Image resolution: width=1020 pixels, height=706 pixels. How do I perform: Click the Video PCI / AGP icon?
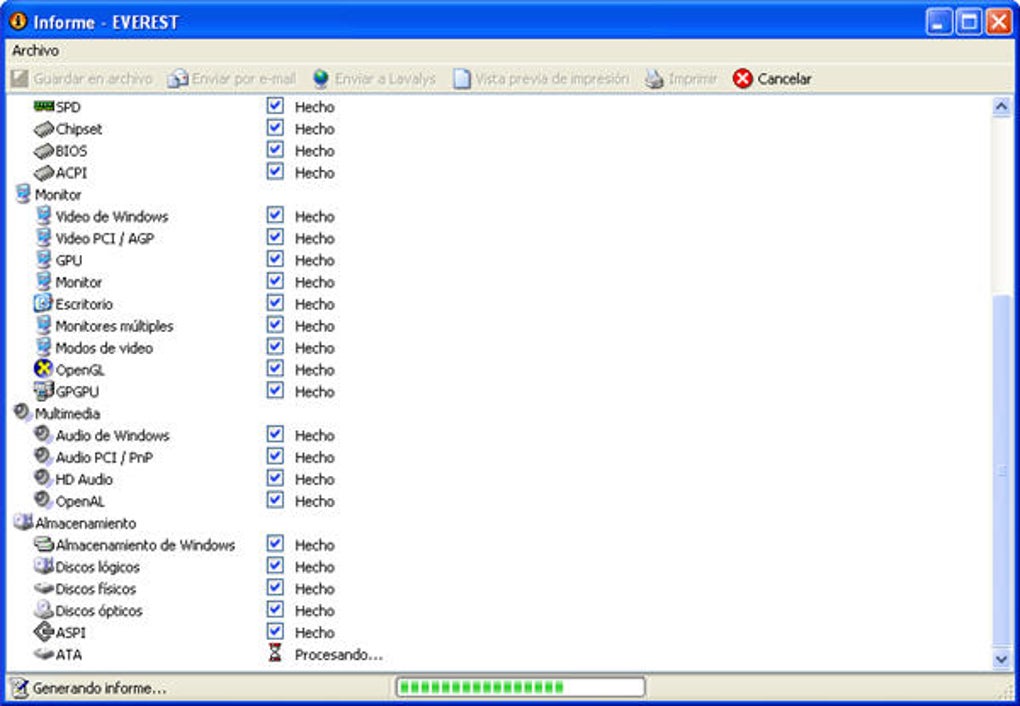click(44, 238)
